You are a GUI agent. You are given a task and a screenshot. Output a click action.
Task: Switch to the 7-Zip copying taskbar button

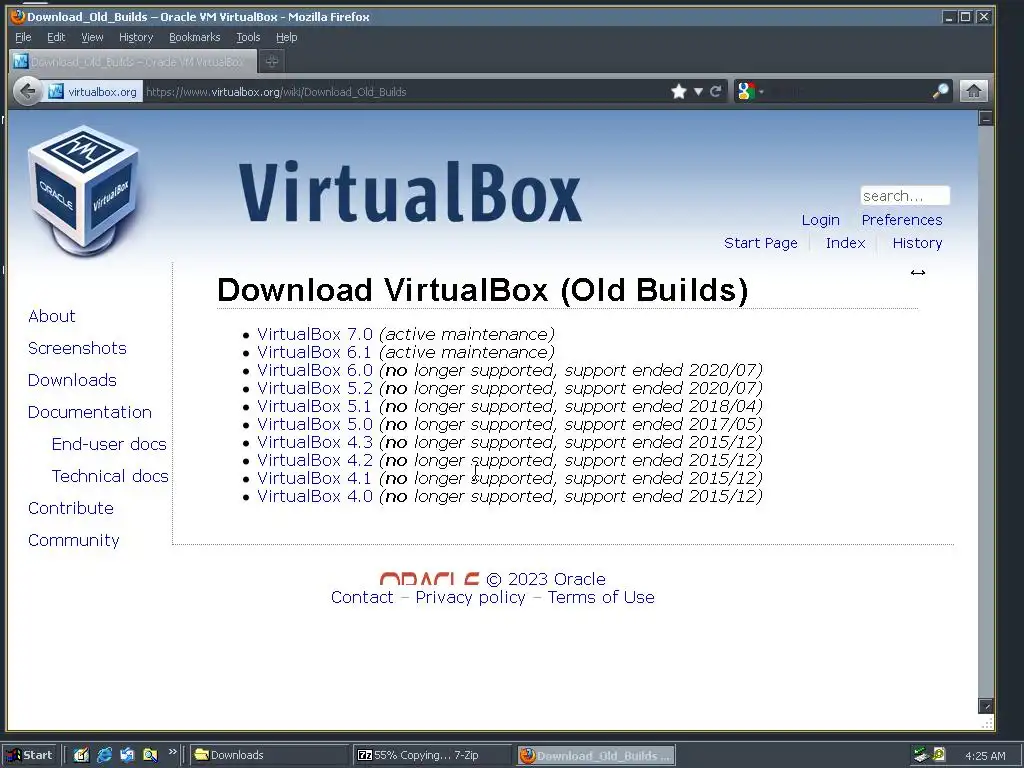coord(432,755)
